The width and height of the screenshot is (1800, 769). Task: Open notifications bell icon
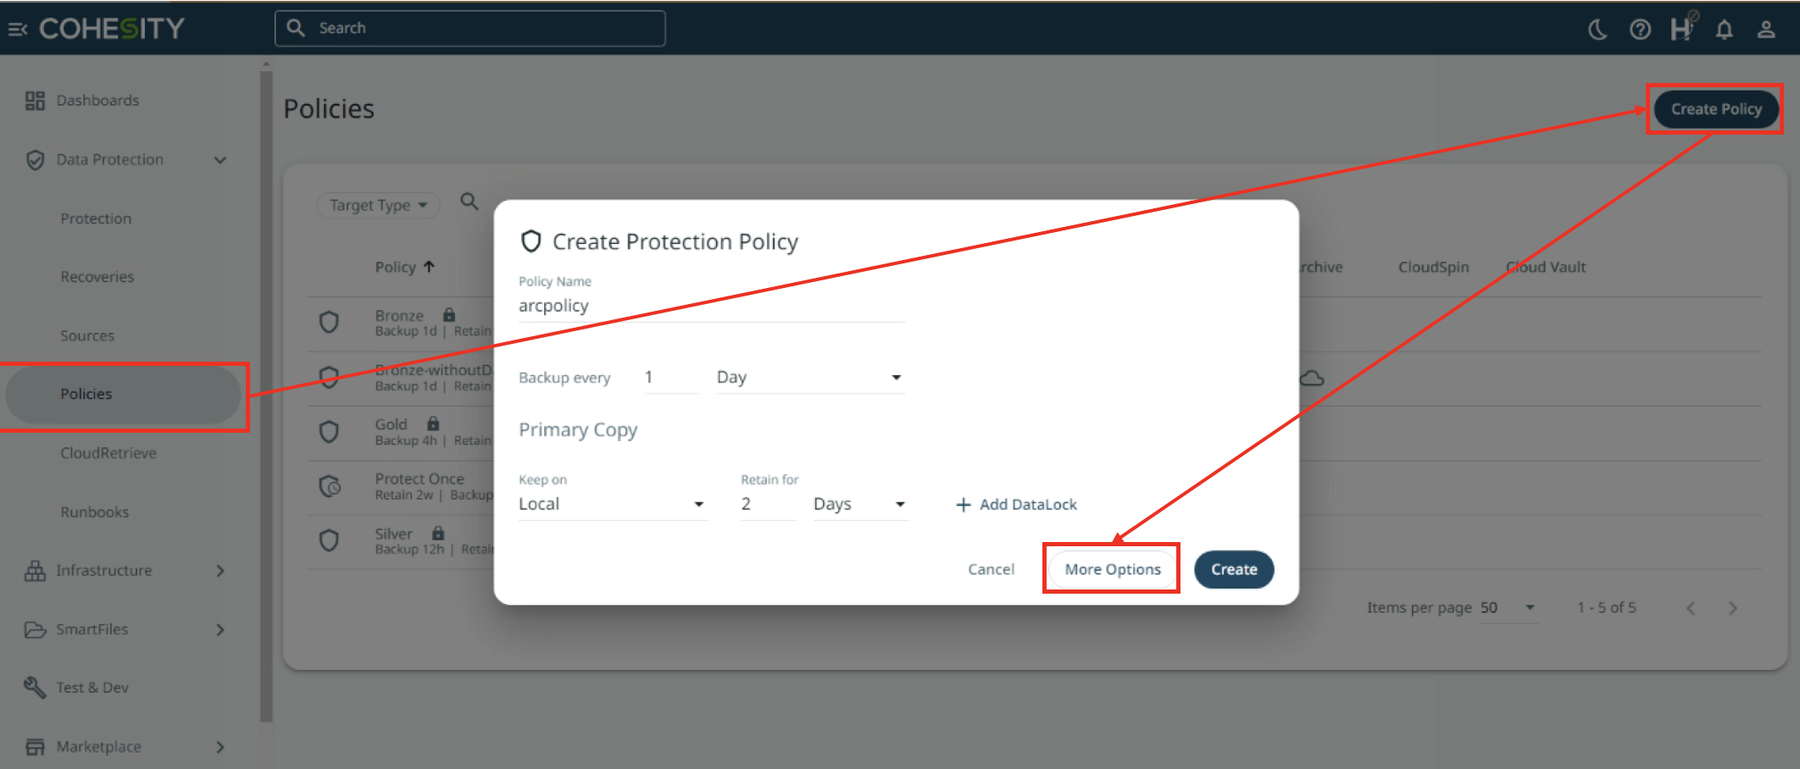1724,29
